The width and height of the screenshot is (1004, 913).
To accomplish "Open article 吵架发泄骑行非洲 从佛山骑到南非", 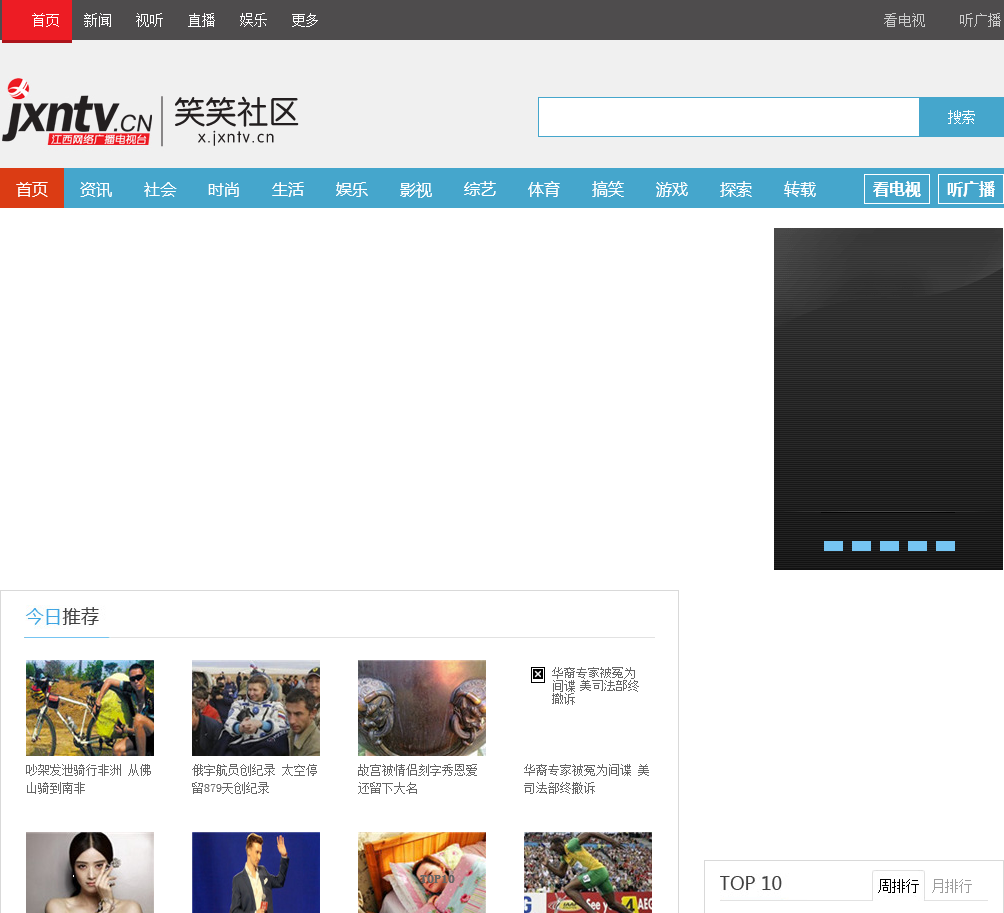I will coord(88,779).
